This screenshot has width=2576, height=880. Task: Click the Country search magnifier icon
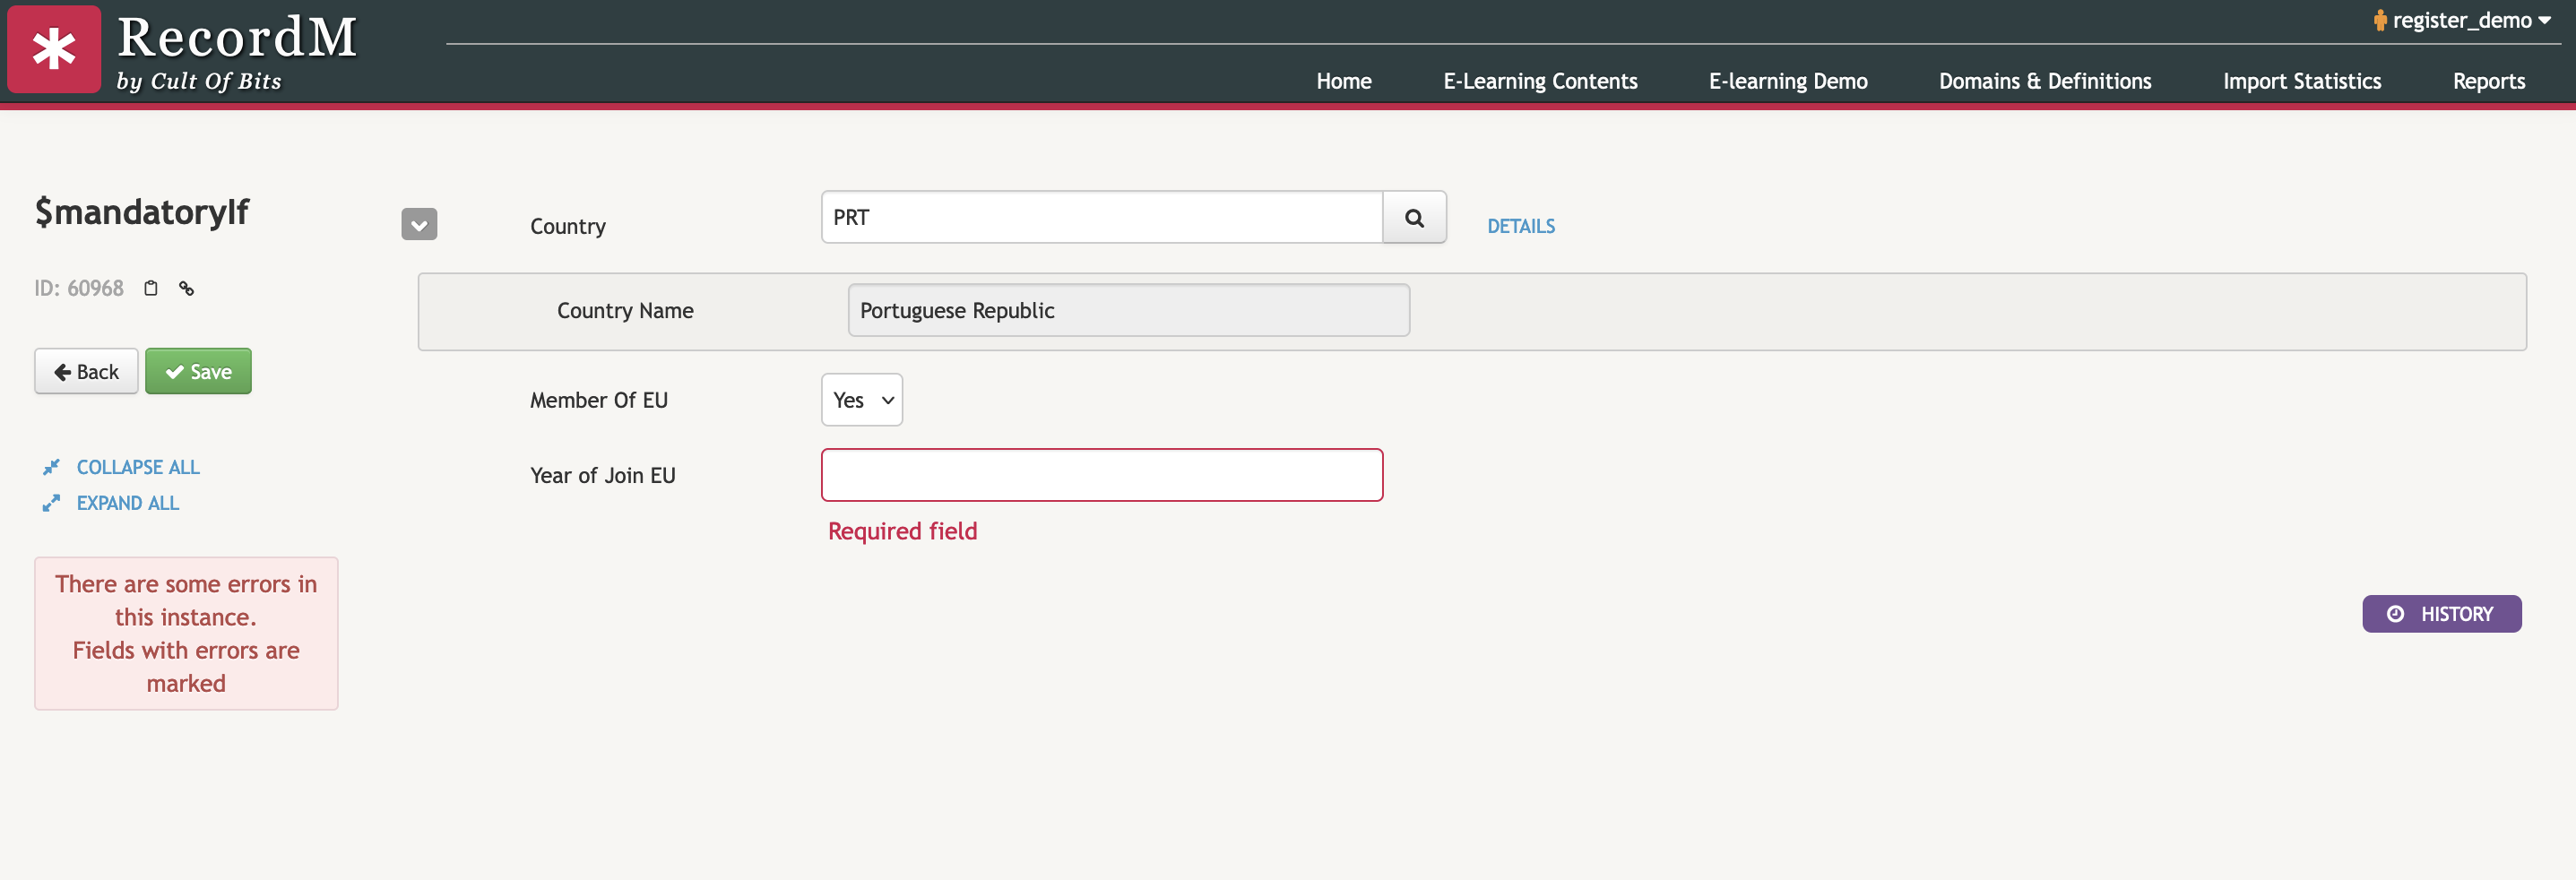click(1414, 217)
